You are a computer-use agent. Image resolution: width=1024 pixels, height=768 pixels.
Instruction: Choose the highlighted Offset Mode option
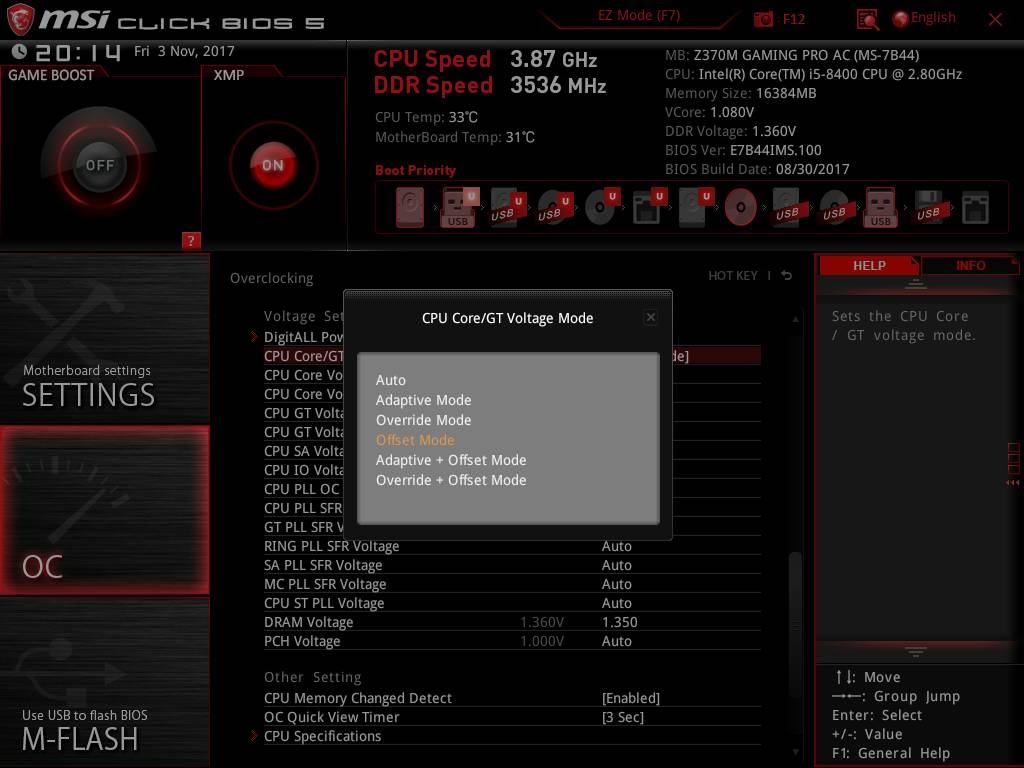[x=415, y=440]
